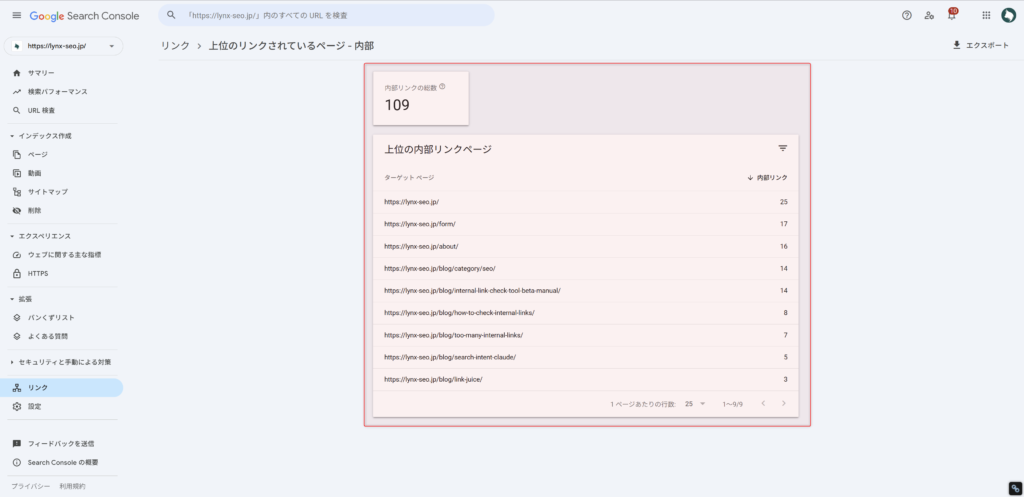Open 検索パフォーマンス in sidebar
This screenshot has height=497, width=1024.
(57, 92)
